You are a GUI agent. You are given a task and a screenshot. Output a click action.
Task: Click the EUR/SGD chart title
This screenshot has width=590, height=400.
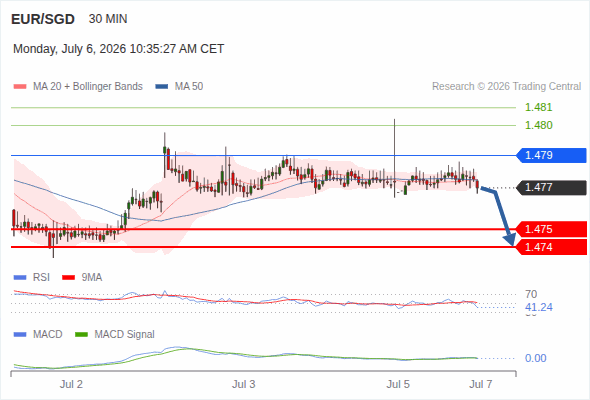coord(43,19)
